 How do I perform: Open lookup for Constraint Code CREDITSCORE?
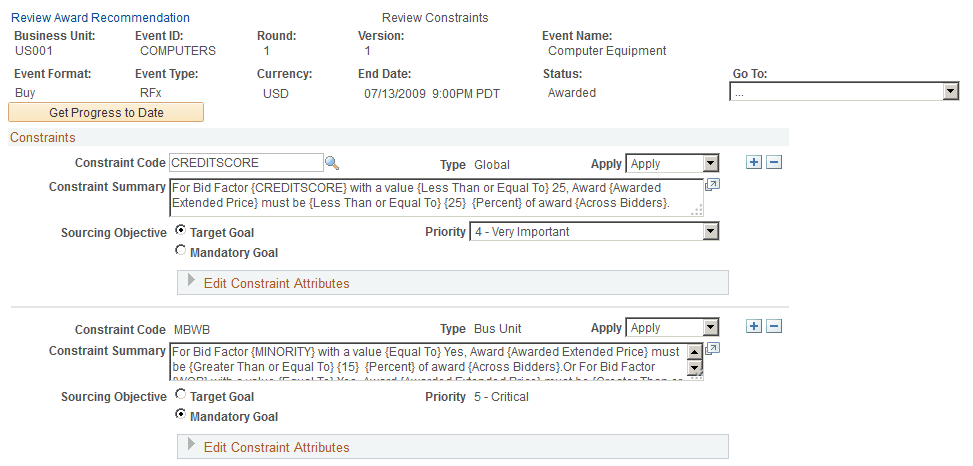[x=332, y=163]
